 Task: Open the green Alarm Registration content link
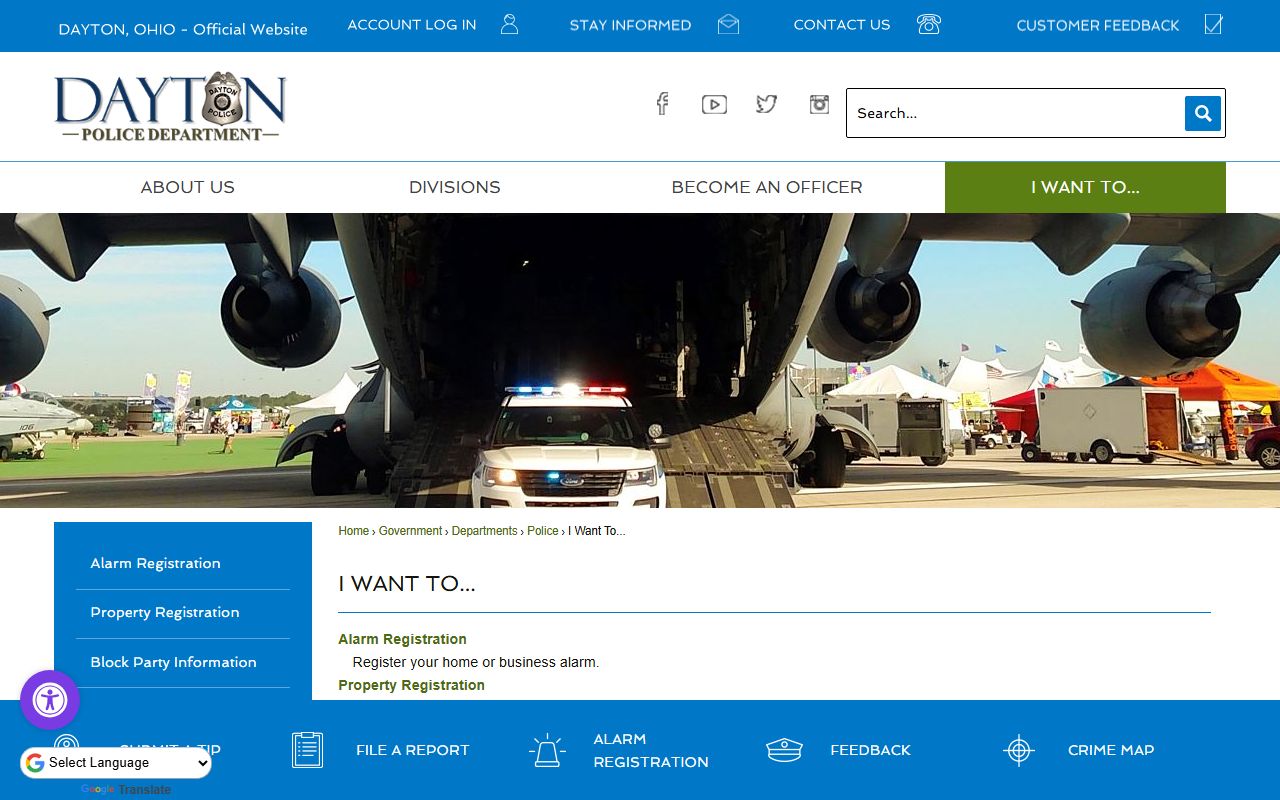[402, 639]
